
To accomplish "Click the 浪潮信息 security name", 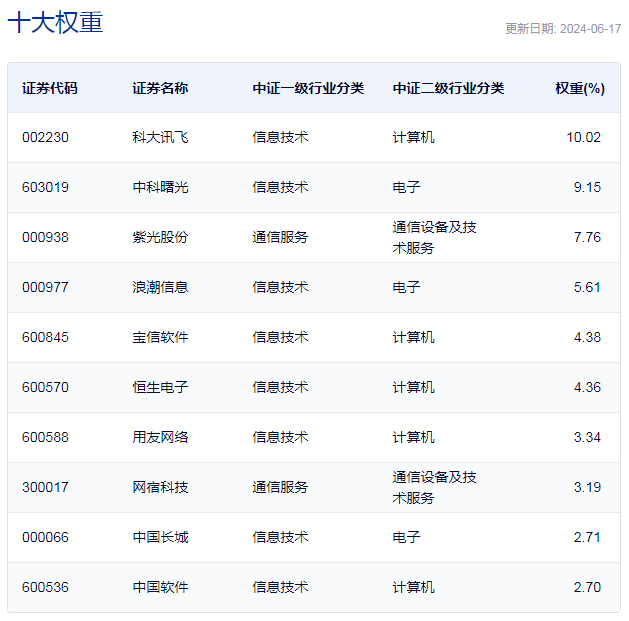I will tap(160, 287).
